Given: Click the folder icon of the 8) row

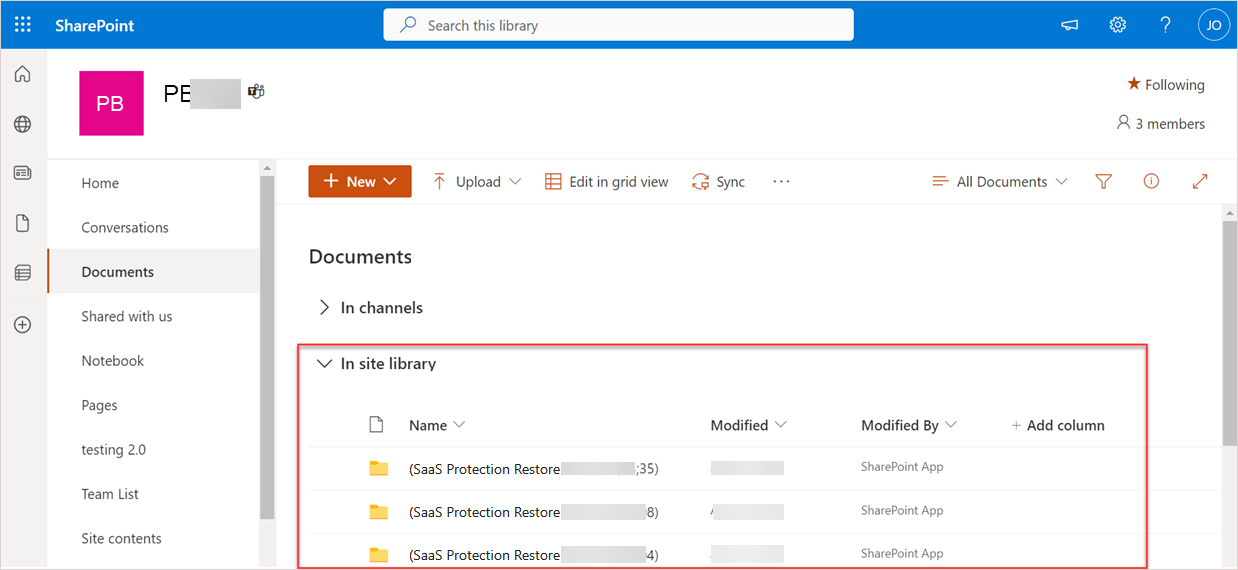Looking at the screenshot, I should point(378,512).
